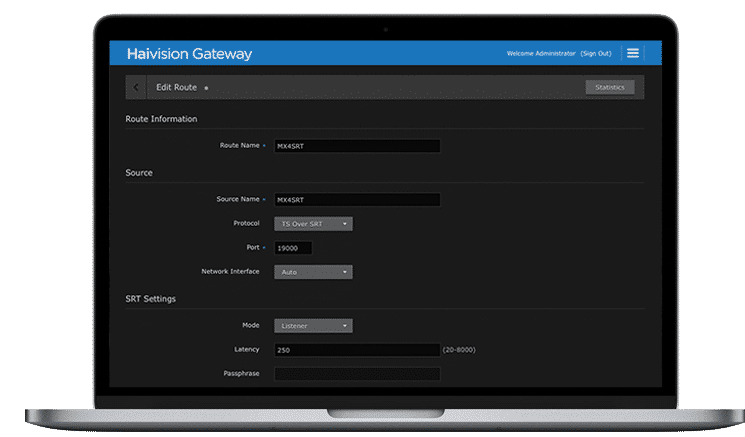The height and width of the screenshot is (437, 745).
Task: Open the Network Interface dropdown set to Auto
Action: click(313, 272)
